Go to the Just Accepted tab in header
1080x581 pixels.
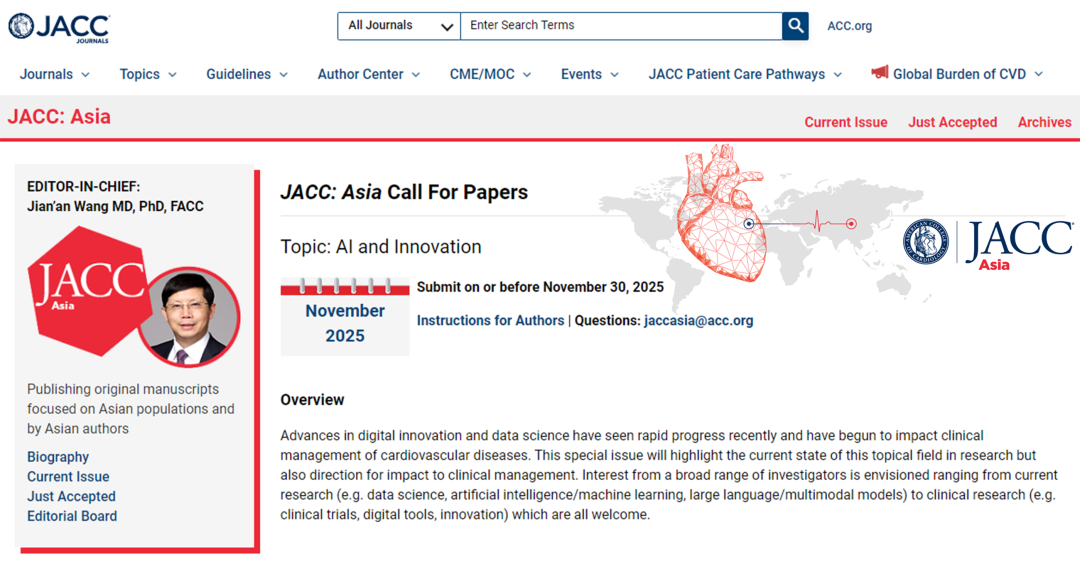(x=952, y=122)
